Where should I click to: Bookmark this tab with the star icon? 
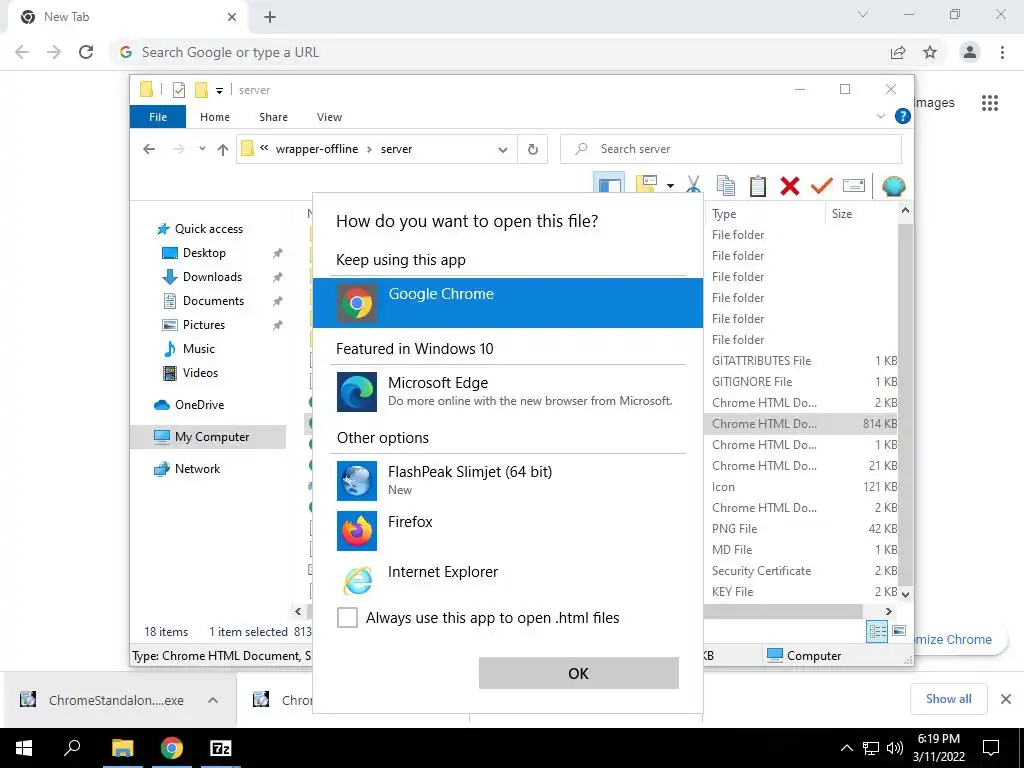pyautogui.click(x=930, y=52)
